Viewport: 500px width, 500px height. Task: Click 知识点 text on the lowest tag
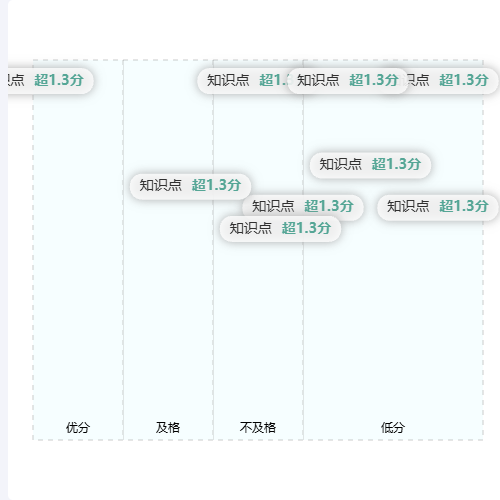(250, 229)
